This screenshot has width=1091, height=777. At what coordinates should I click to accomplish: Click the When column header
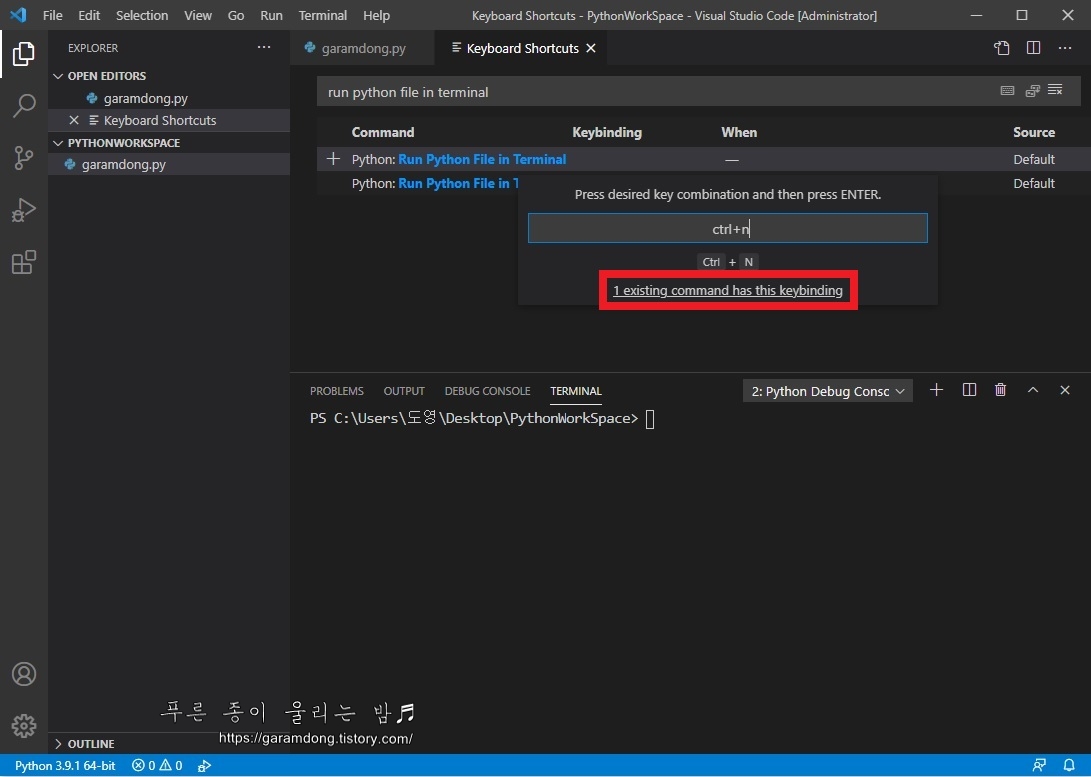(x=739, y=132)
